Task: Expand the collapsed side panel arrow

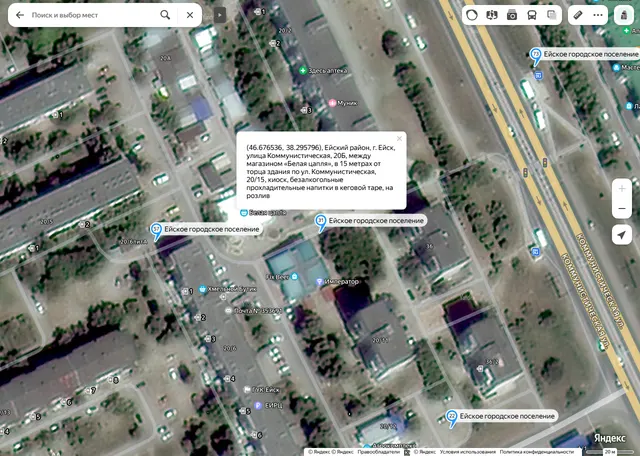Action: [x=220, y=16]
